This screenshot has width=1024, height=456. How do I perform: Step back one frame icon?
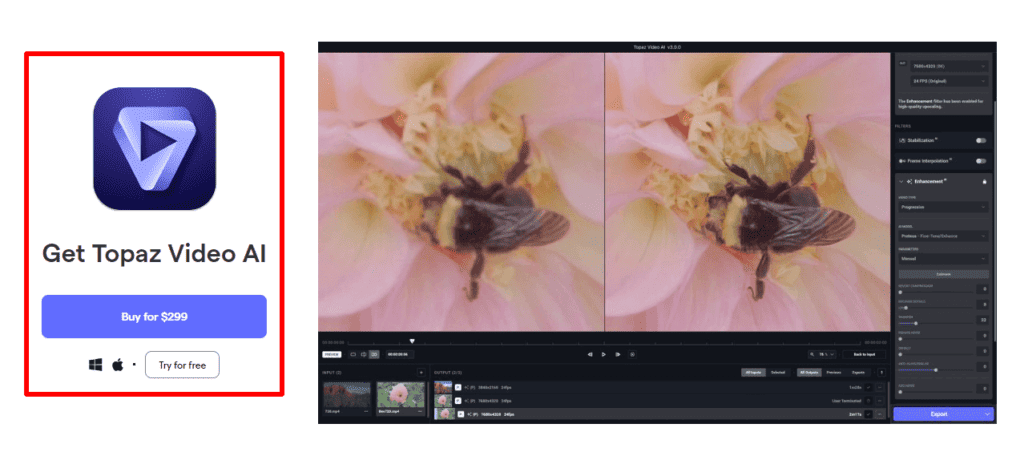point(590,355)
